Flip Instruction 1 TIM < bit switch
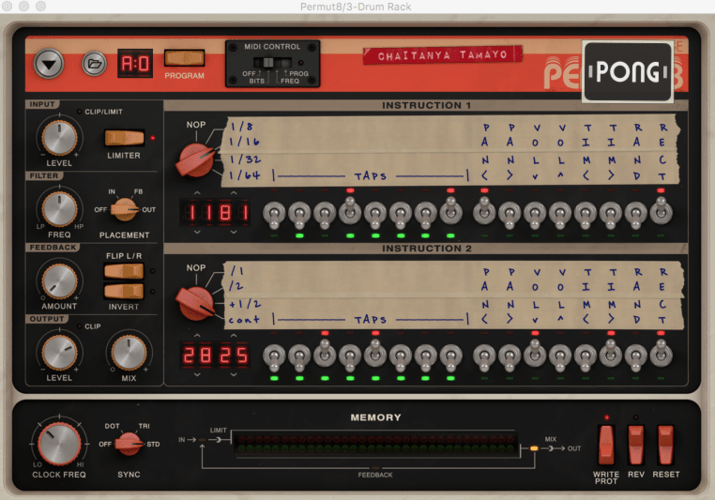715x500 pixels. pyautogui.click(x=585, y=213)
